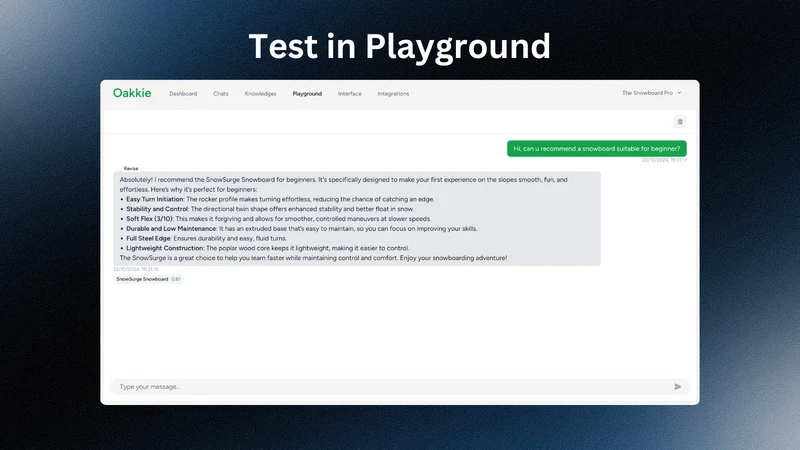The width and height of the screenshot is (800, 450).
Task: Click the SnowSurge Snowboard source tag
Action: click(148, 279)
